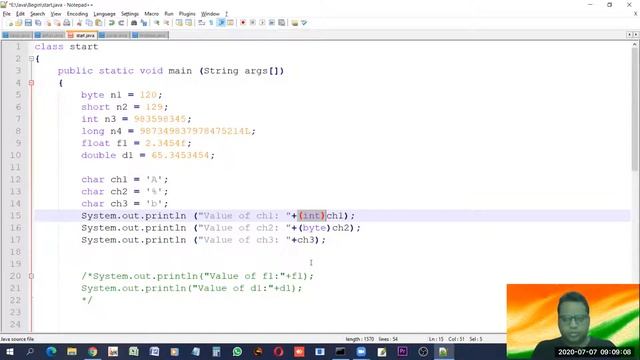Click the Save All toolbar icon
Image resolution: width=640 pixels, height=360 pixels.
click(38, 23)
